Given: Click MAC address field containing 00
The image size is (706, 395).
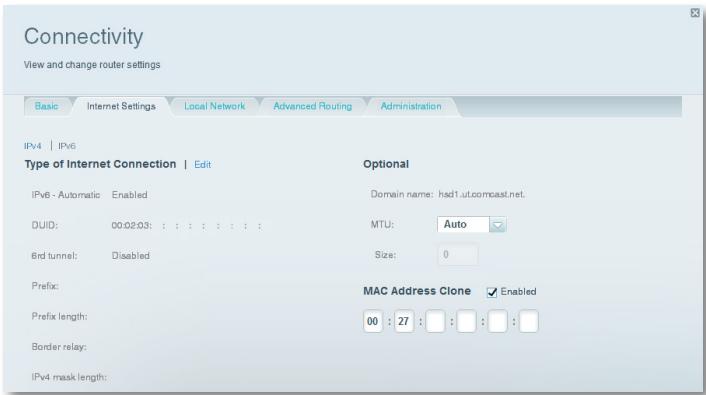Looking at the screenshot, I should click(x=373, y=322).
